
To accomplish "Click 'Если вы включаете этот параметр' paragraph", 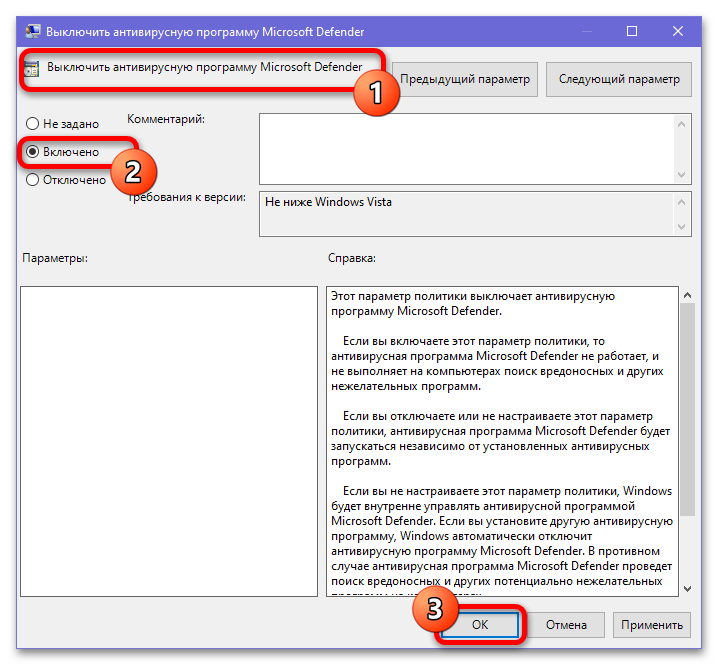I will point(497,364).
